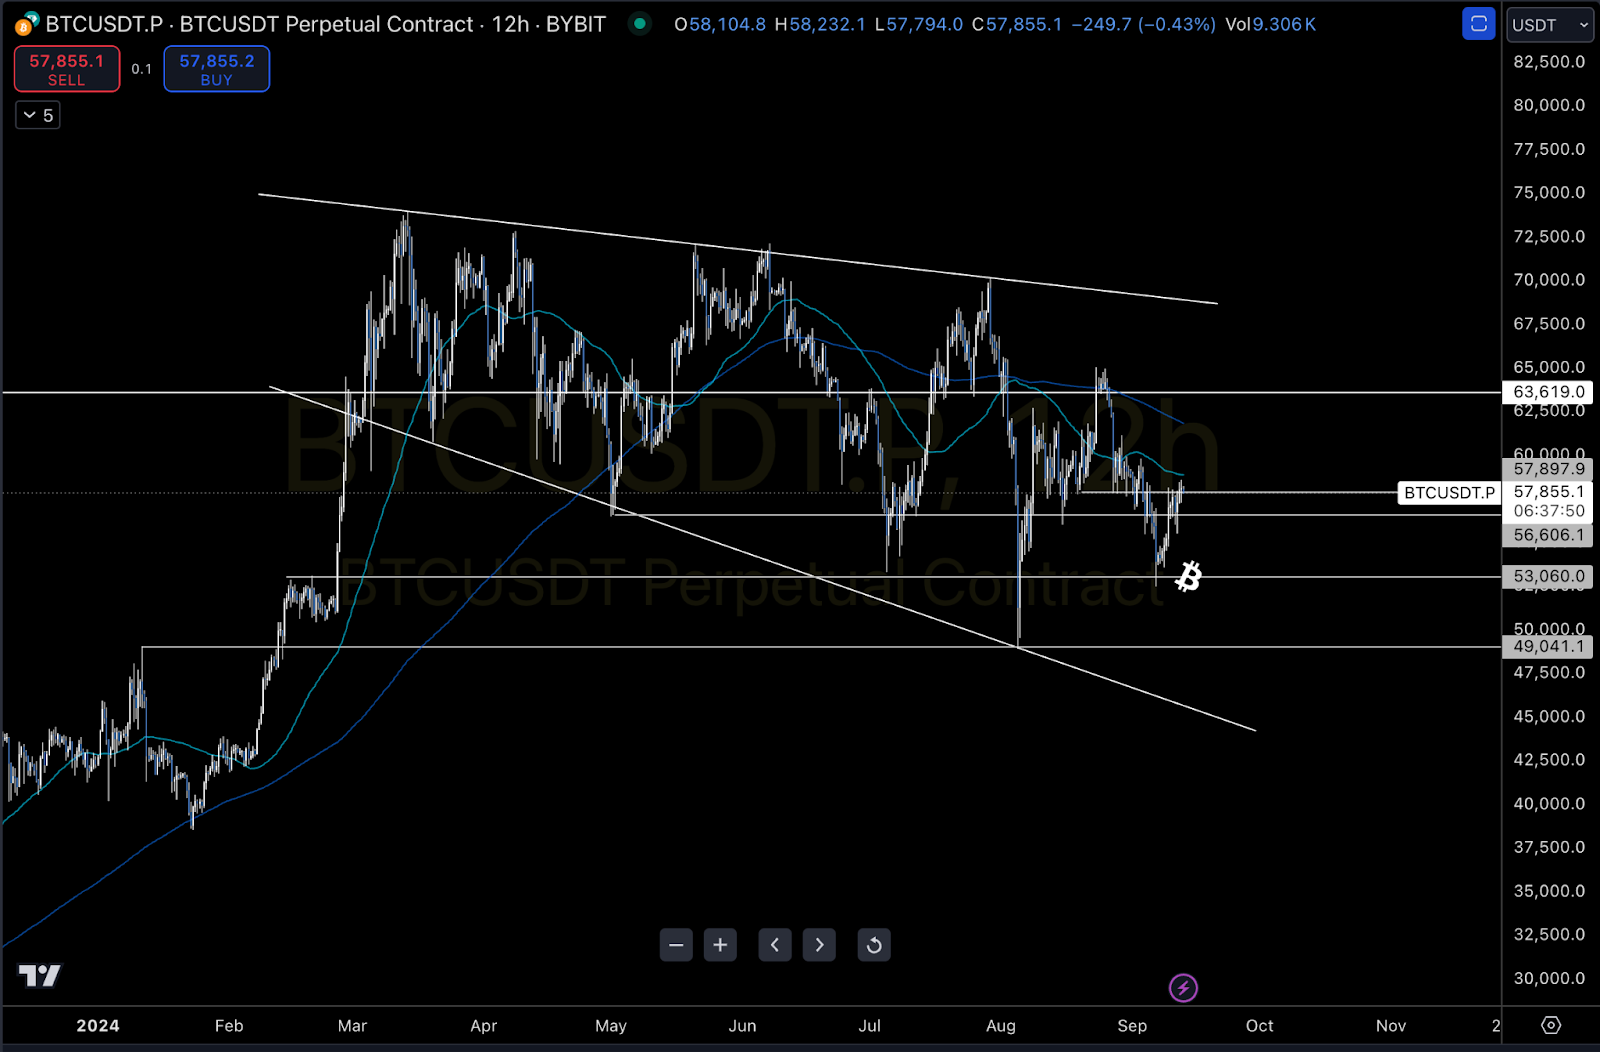Click the Jun label on time axis
The height and width of the screenshot is (1052, 1600).
(x=742, y=1025)
